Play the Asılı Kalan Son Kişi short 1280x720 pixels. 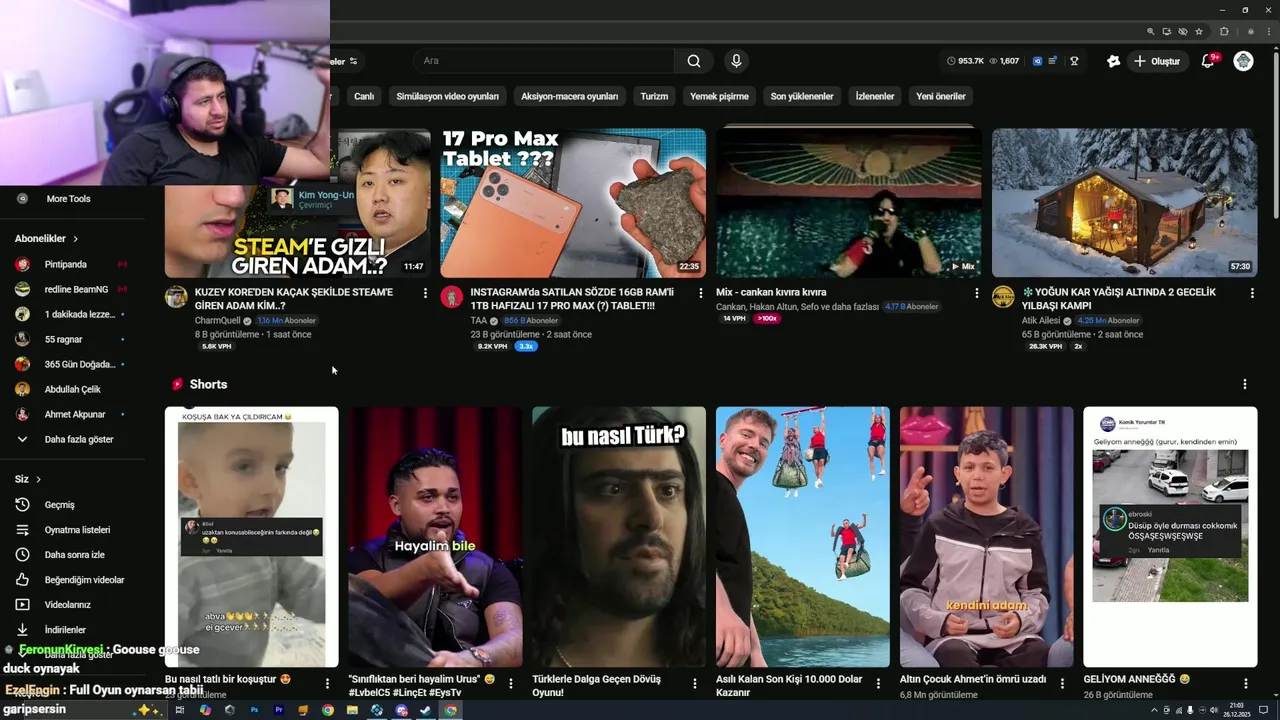[x=803, y=537]
